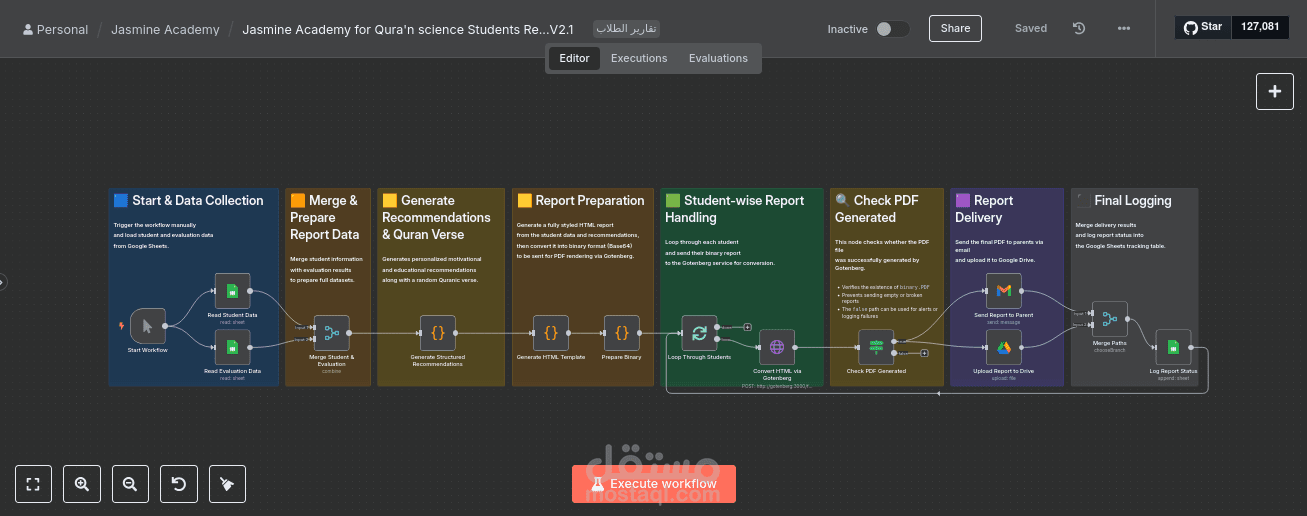Zoom in on the workflow canvas

tap(82, 484)
